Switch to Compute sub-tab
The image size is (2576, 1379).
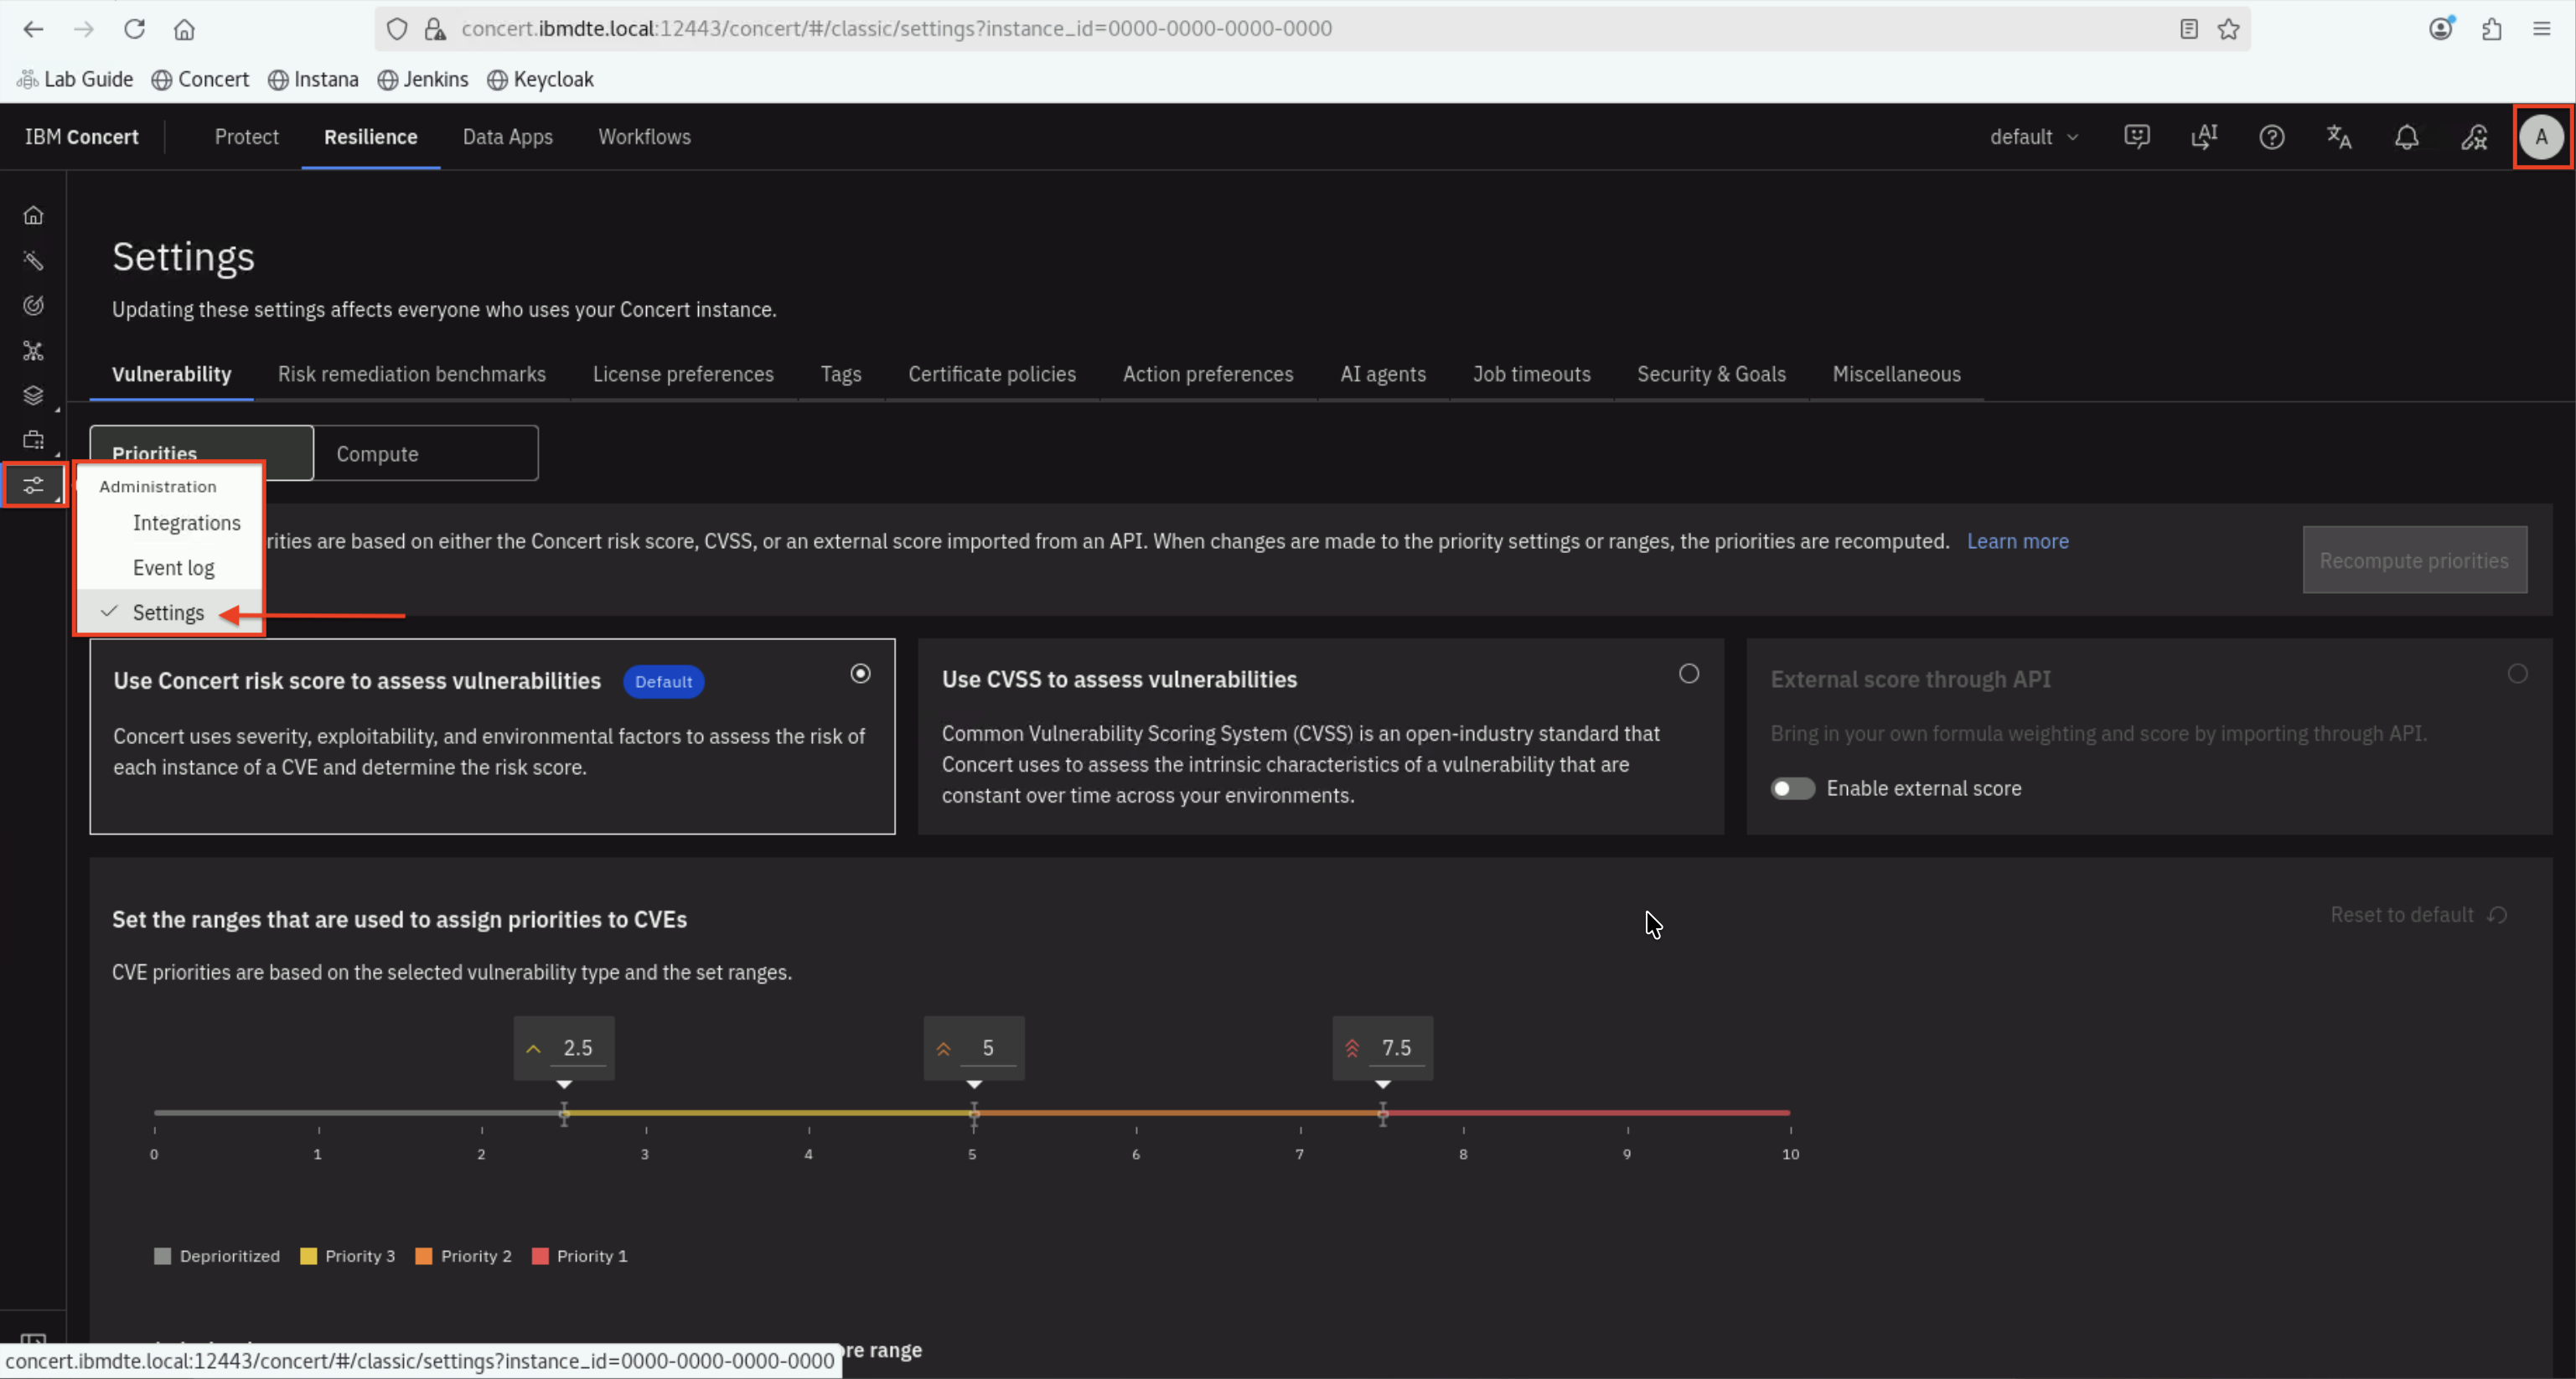click(426, 453)
